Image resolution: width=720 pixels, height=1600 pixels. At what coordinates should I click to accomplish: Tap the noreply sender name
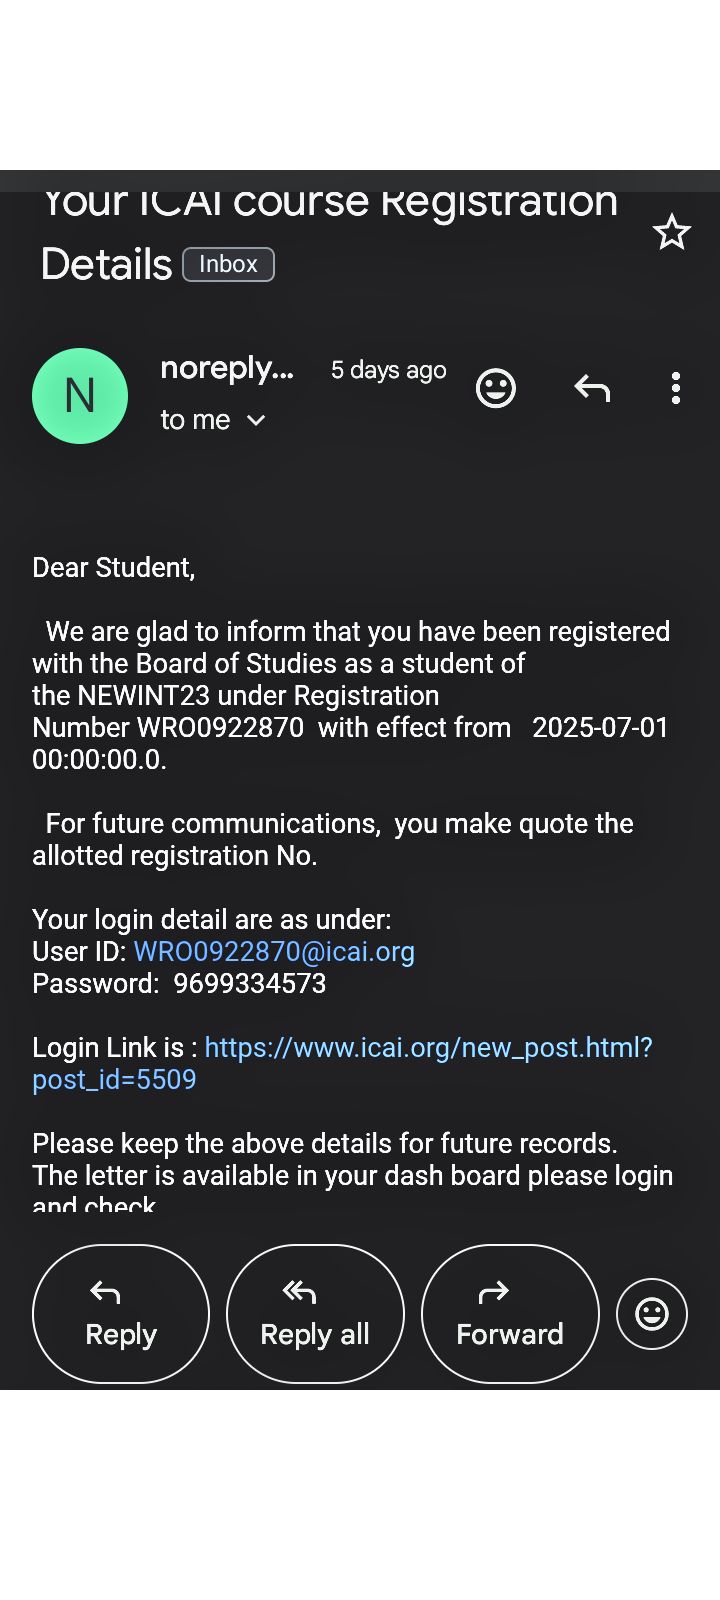coord(227,369)
